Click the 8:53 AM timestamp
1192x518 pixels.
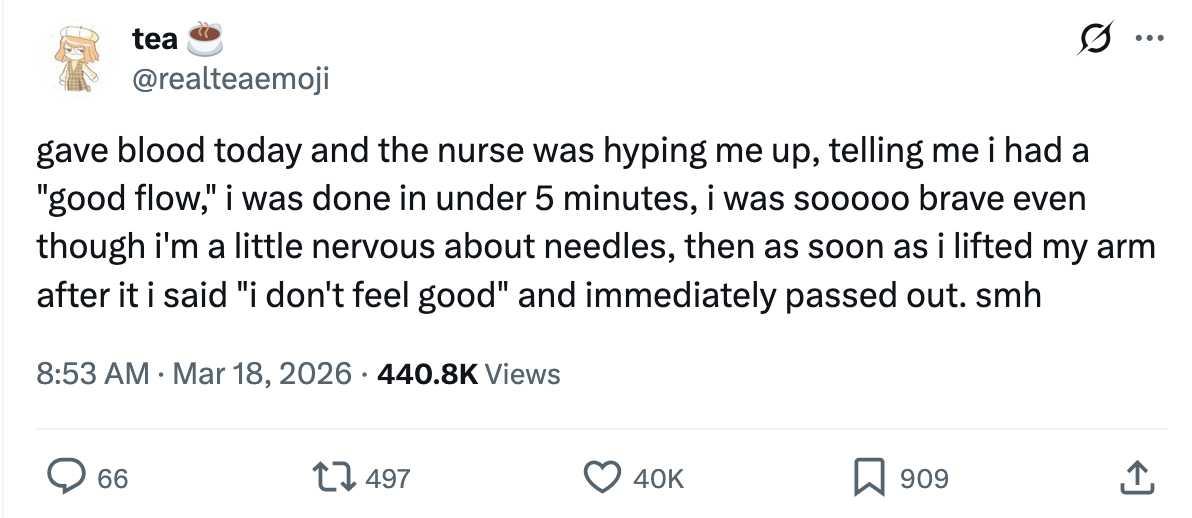pyautogui.click(x=92, y=374)
